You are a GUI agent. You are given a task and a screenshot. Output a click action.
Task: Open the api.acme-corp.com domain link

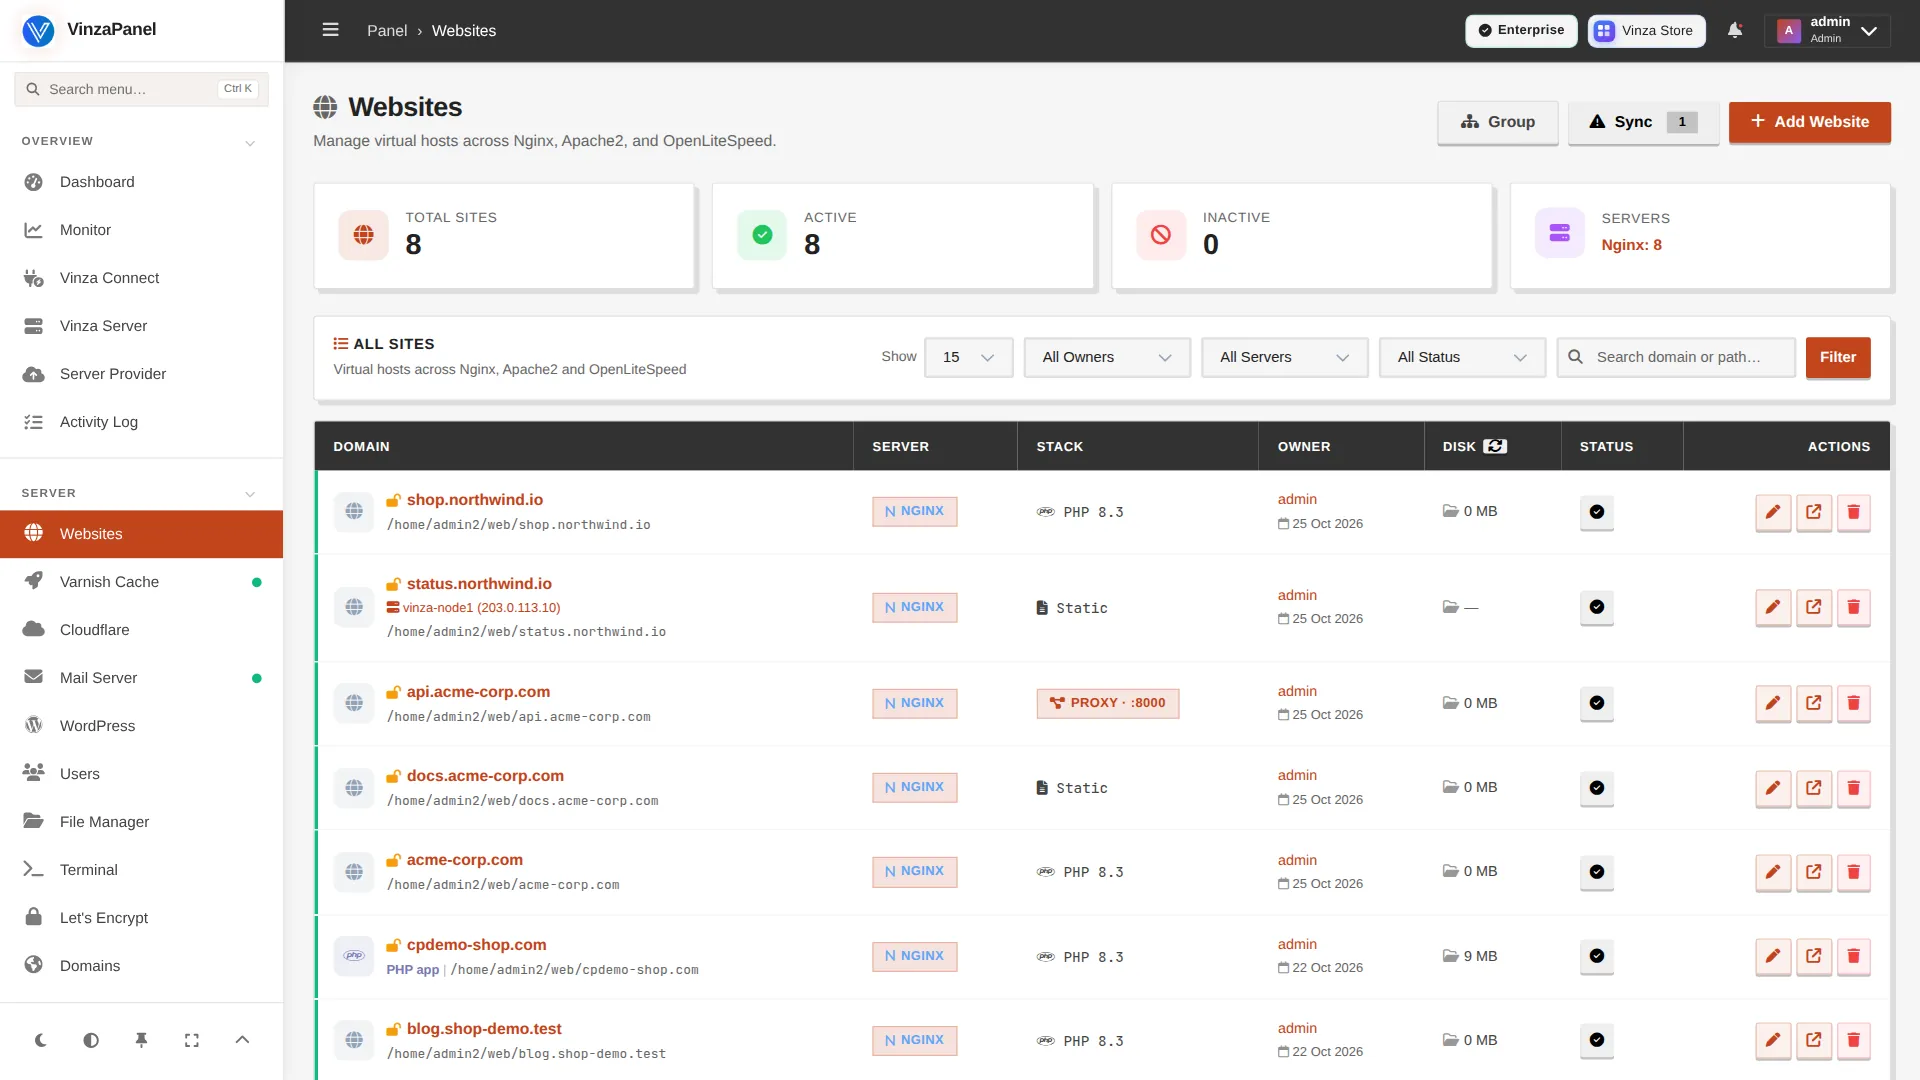[478, 692]
